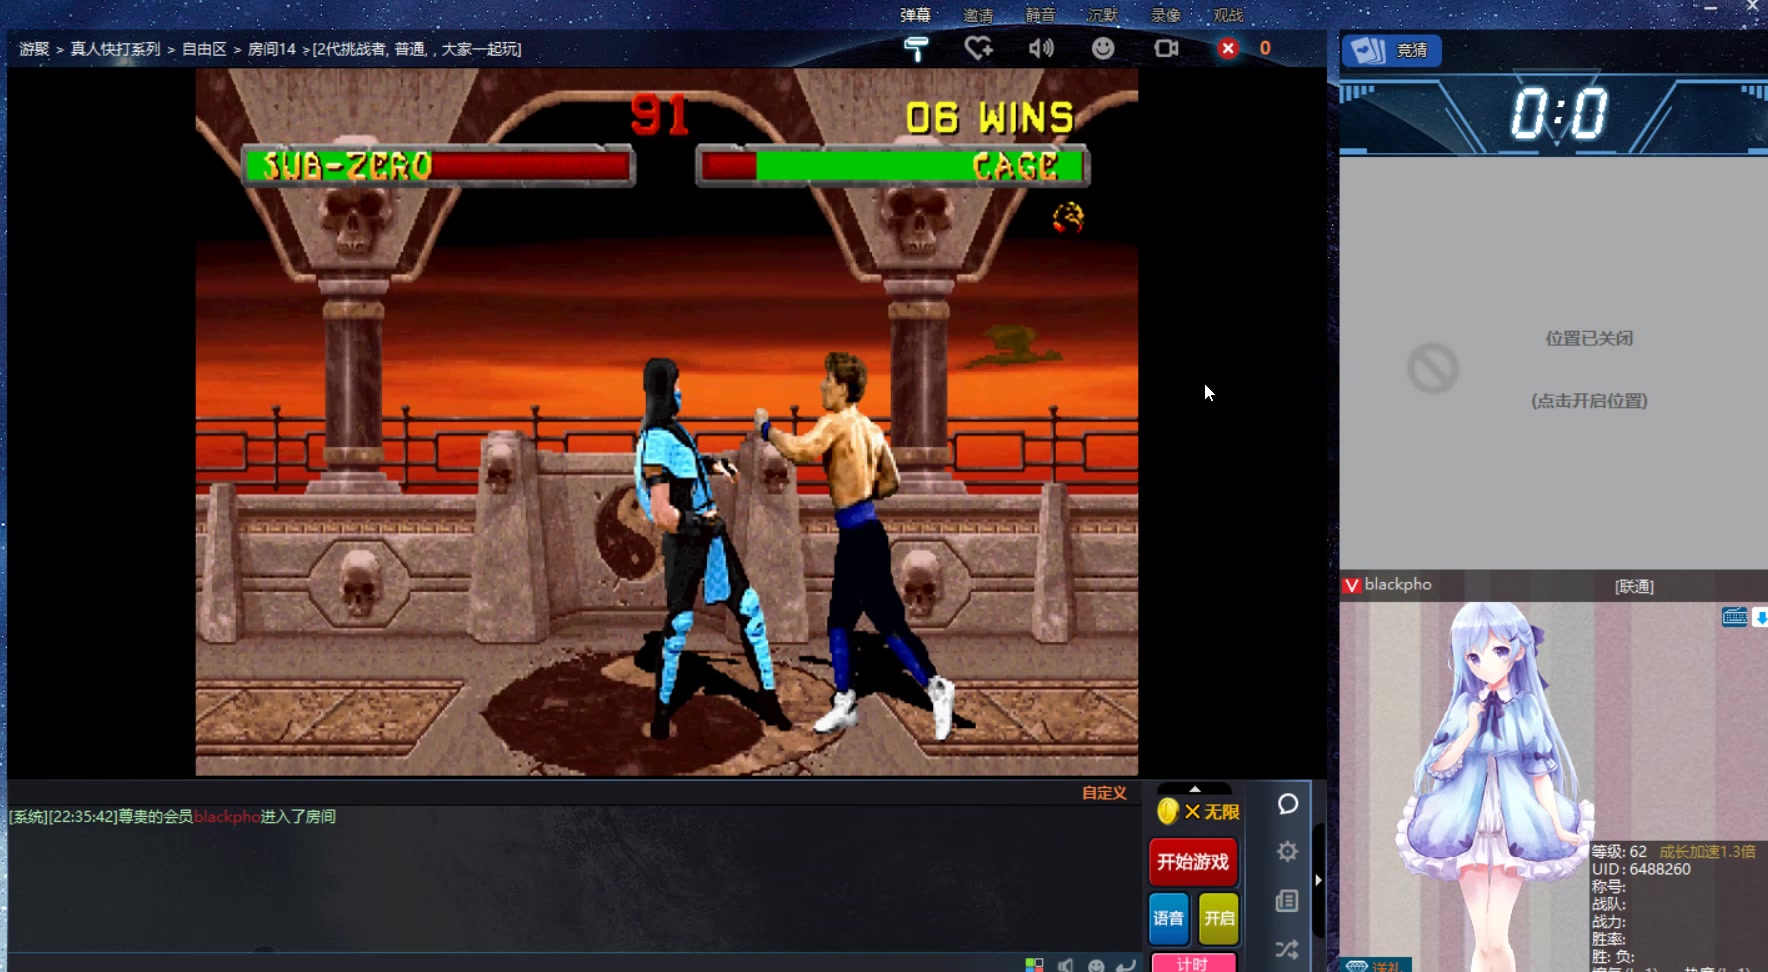The height and width of the screenshot is (972, 1768).
Task: Expand the panel with the up arrow above the coin
Action: [x=1194, y=789]
